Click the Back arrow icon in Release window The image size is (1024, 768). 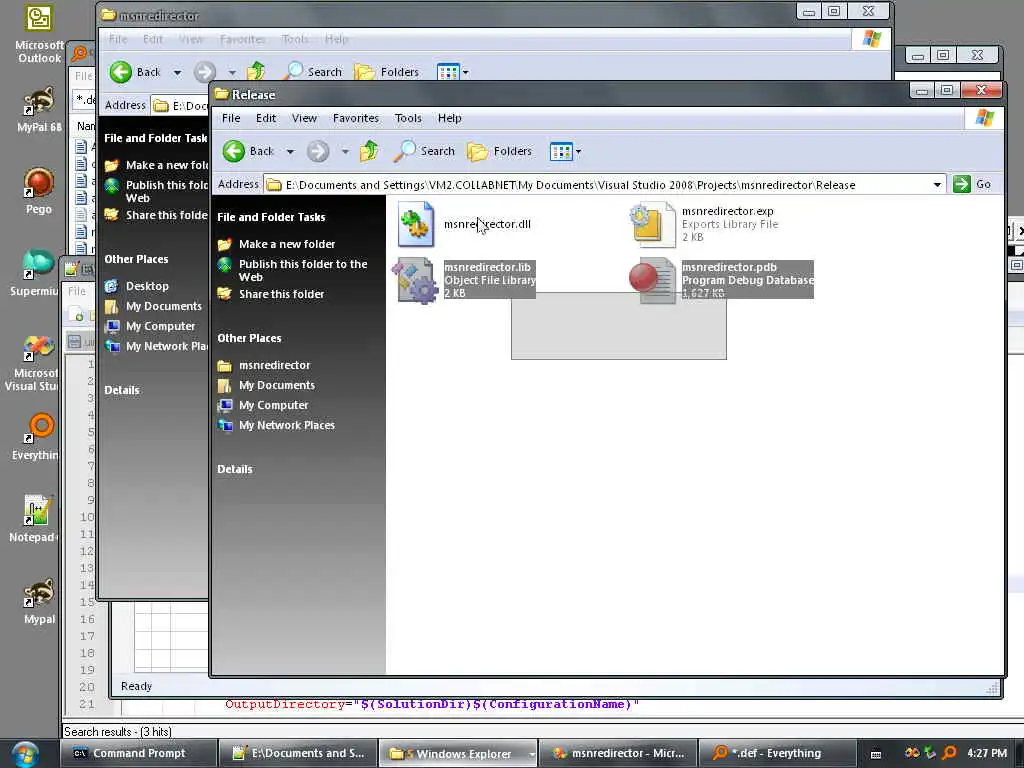[234, 152]
